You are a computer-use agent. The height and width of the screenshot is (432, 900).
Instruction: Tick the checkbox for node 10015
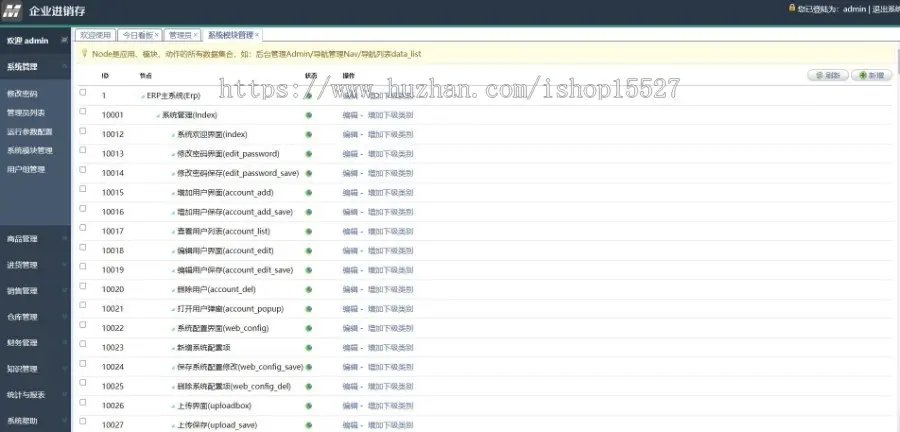[x=83, y=189]
